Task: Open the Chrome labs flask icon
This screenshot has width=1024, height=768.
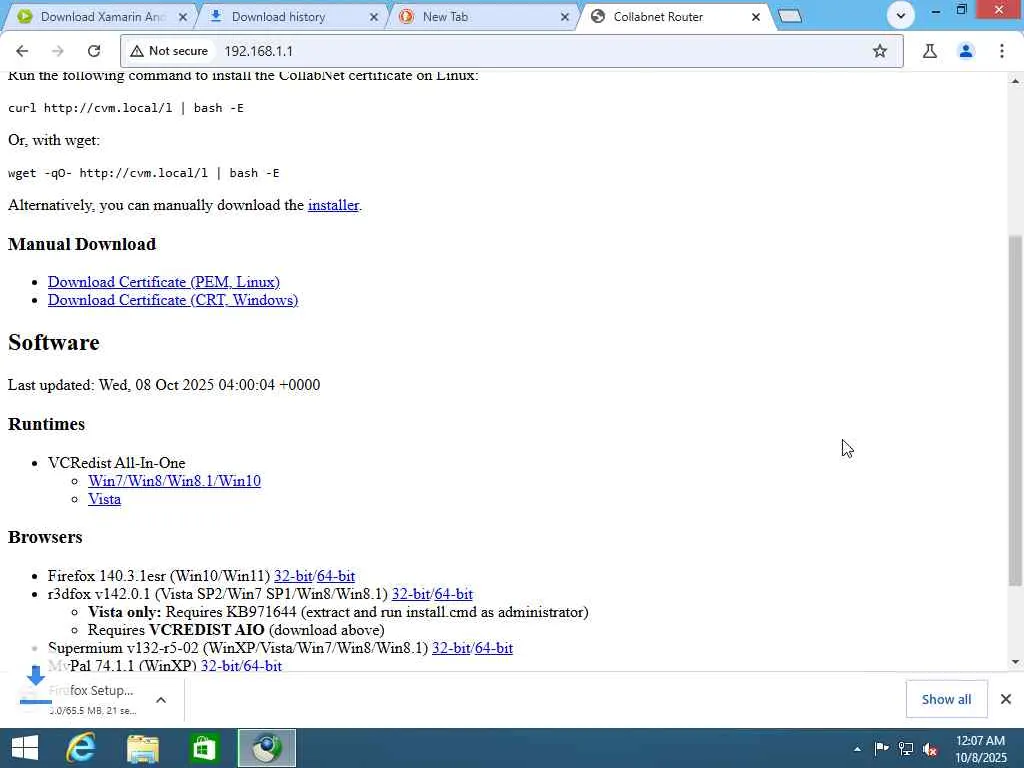Action: (x=930, y=51)
